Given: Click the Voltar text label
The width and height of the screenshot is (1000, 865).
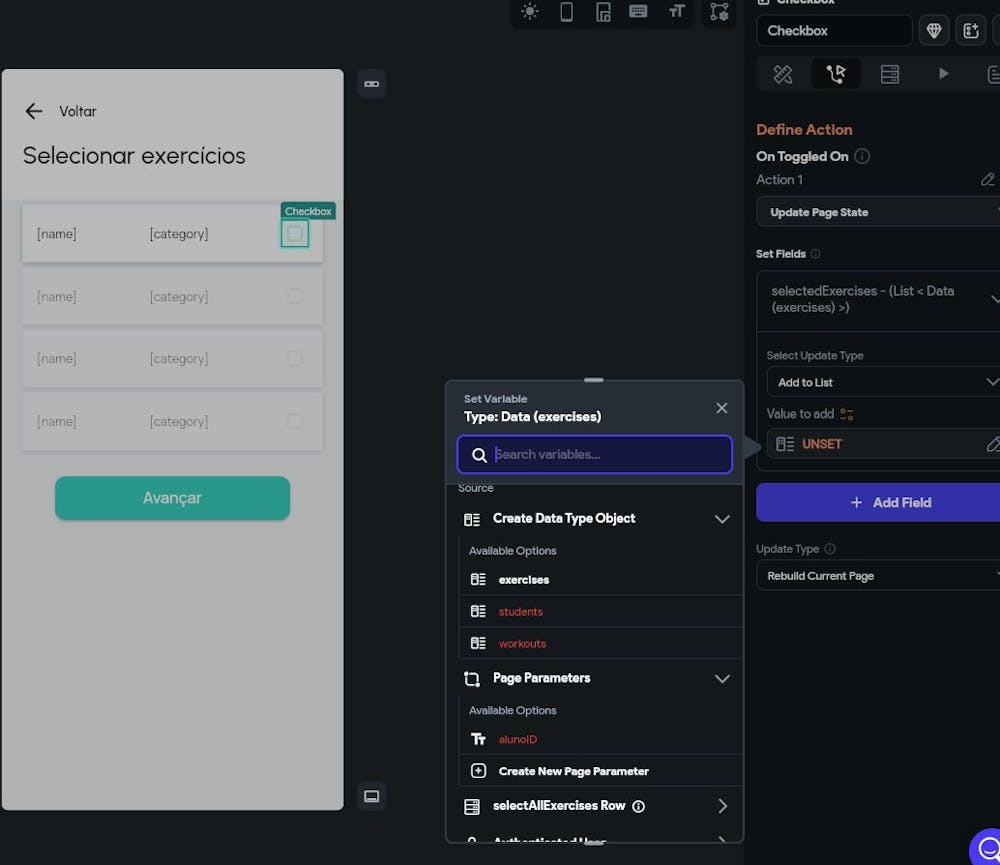Looking at the screenshot, I should (x=78, y=112).
